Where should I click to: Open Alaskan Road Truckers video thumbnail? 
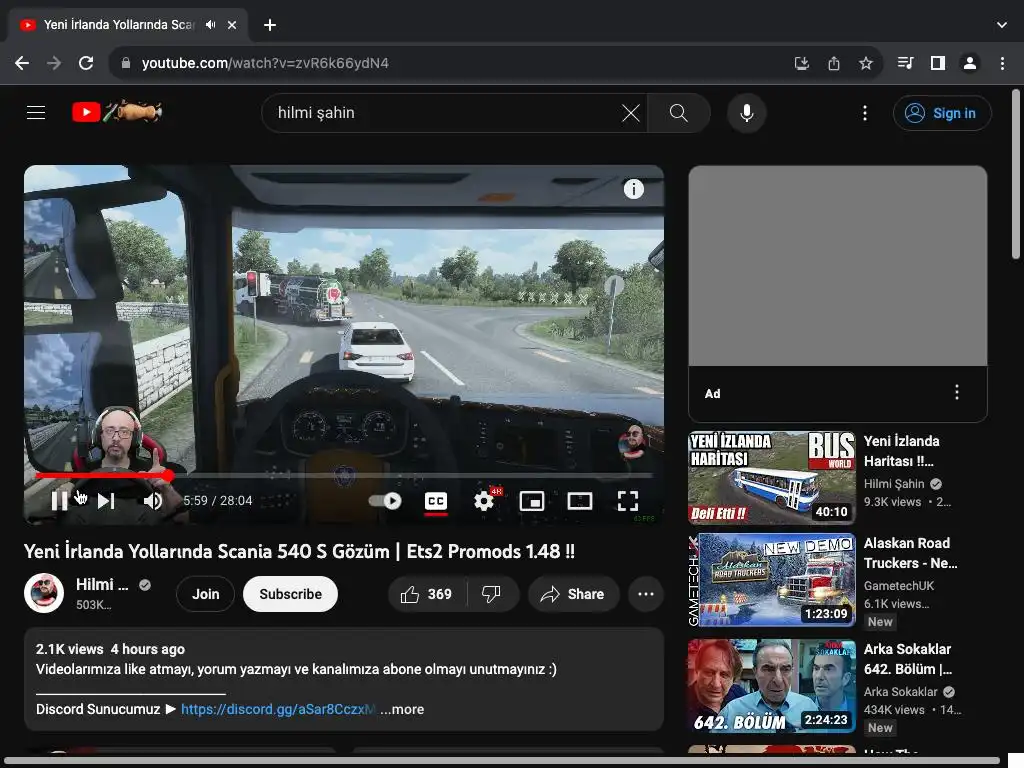click(x=771, y=581)
